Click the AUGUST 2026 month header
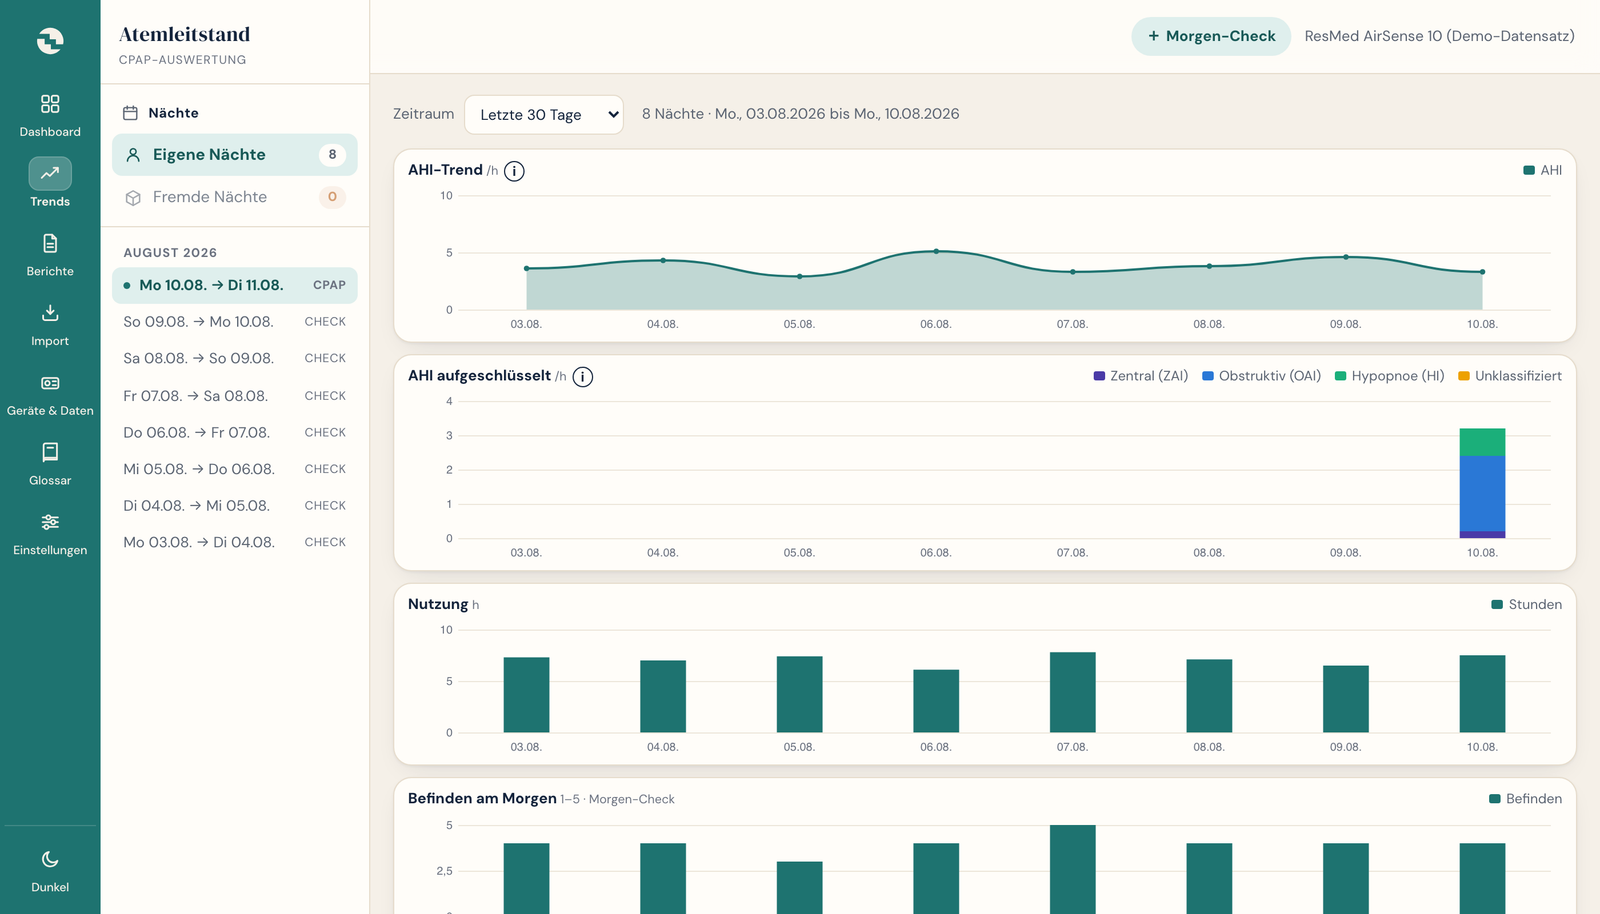The height and width of the screenshot is (914, 1600). (x=170, y=253)
